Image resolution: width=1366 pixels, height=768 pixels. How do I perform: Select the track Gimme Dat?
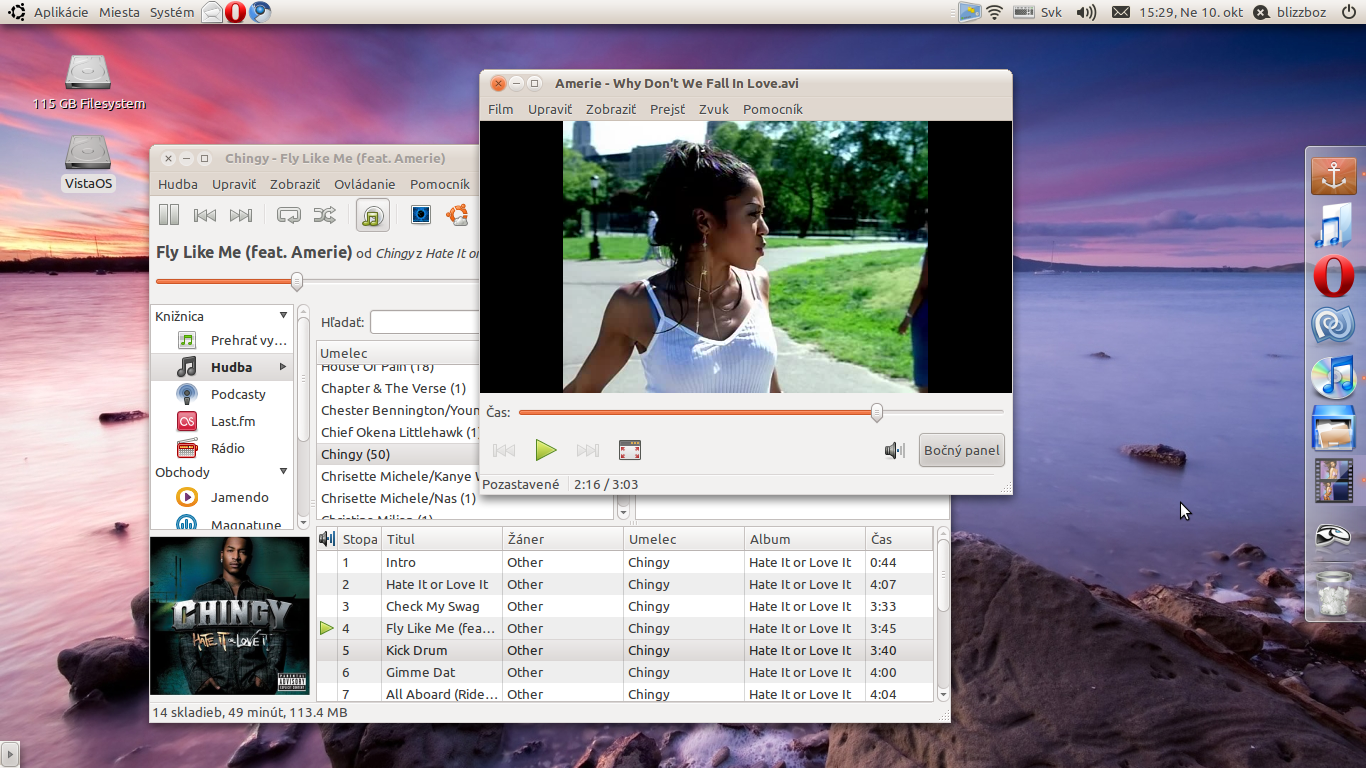pos(625,672)
